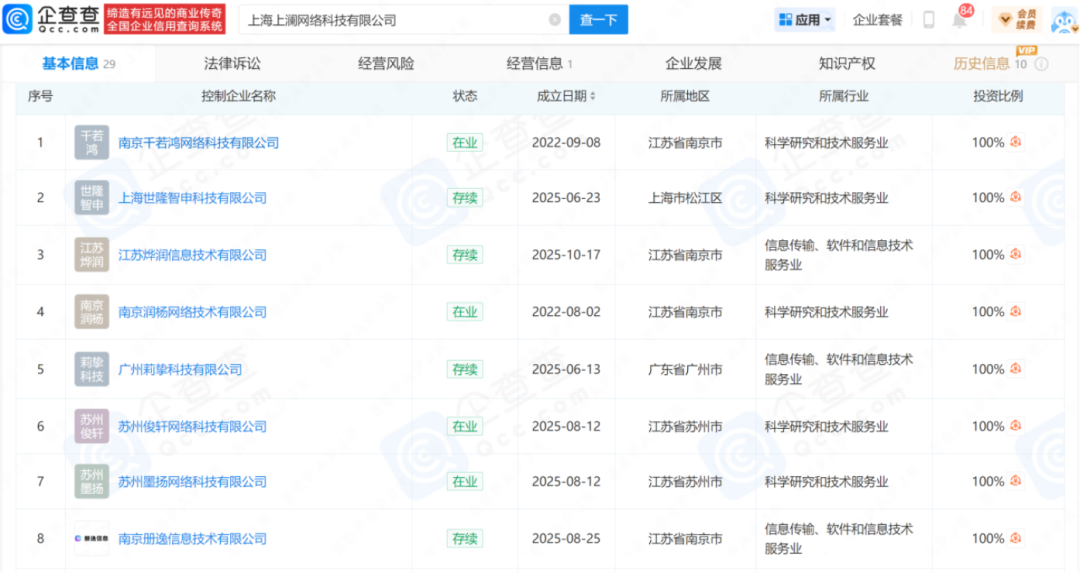Expand the 应用 dropdown menu
The image size is (1080, 573).
[x=806, y=20]
